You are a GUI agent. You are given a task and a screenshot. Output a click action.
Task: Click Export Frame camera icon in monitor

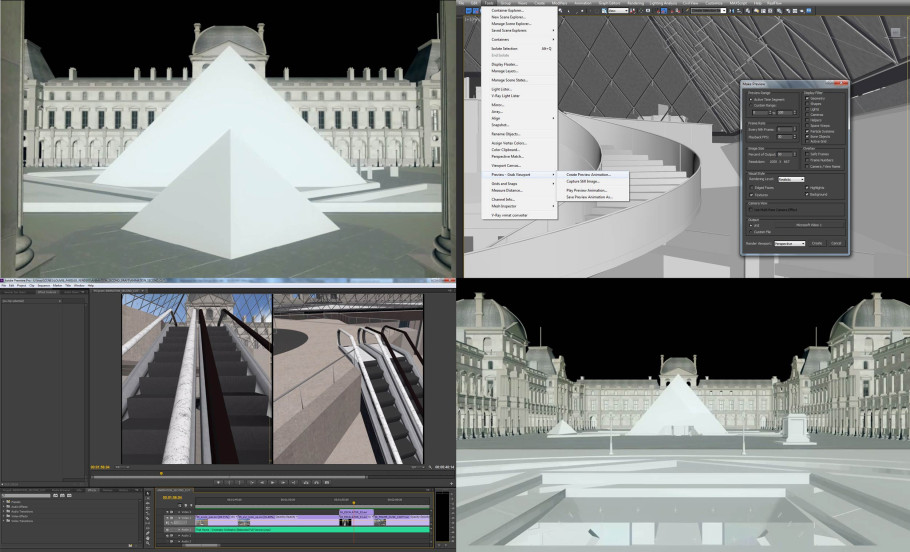pyautogui.click(x=327, y=482)
